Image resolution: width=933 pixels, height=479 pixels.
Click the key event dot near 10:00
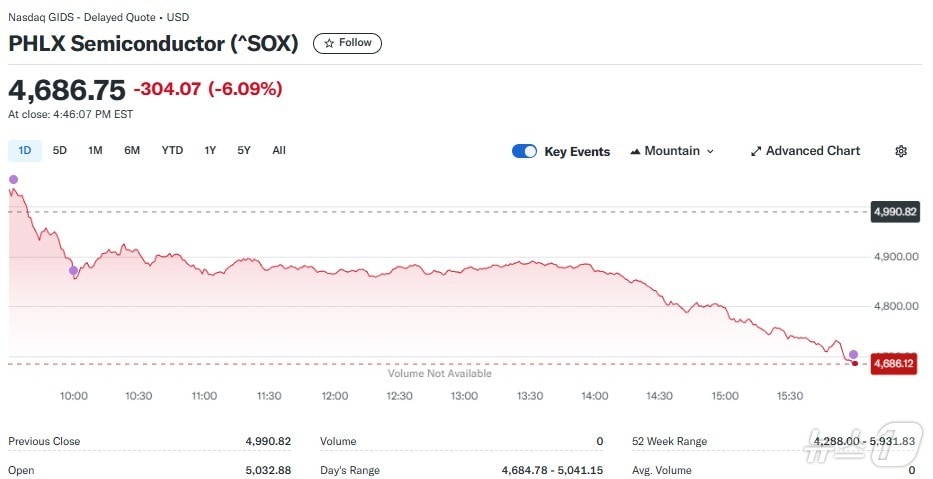click(72, 271)
